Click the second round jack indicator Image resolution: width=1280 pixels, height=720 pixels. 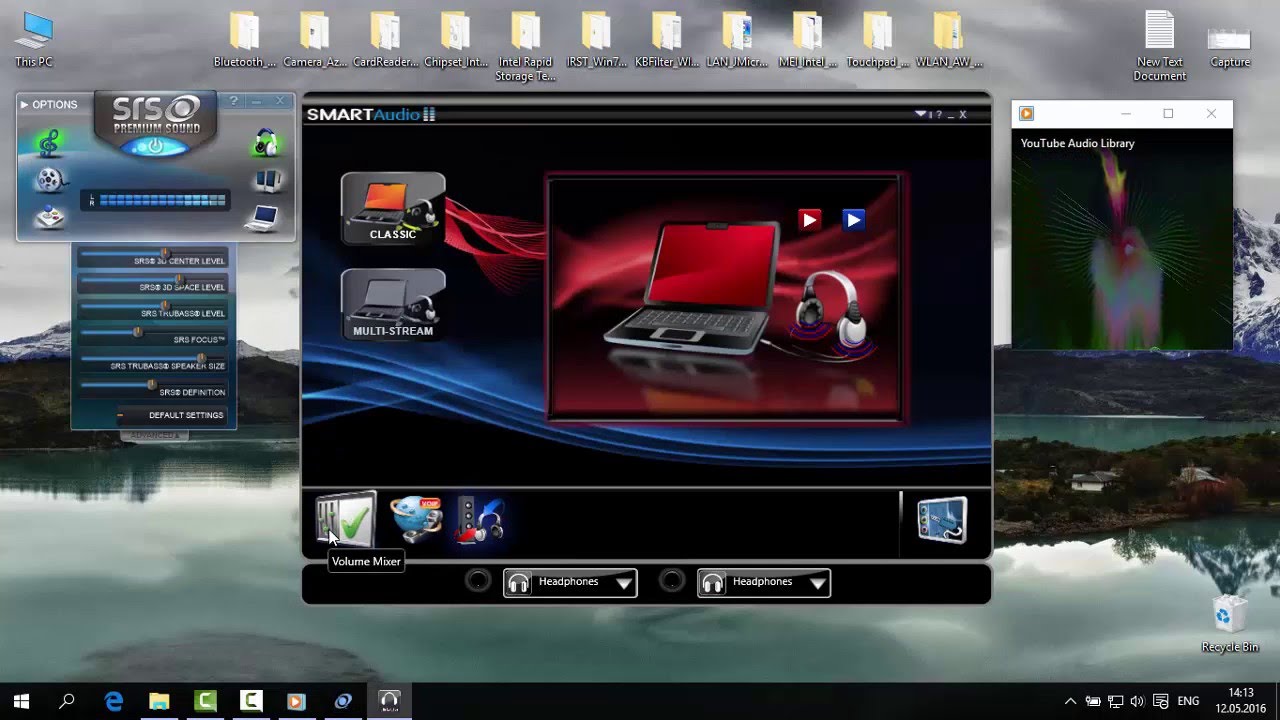pos(672,581)
